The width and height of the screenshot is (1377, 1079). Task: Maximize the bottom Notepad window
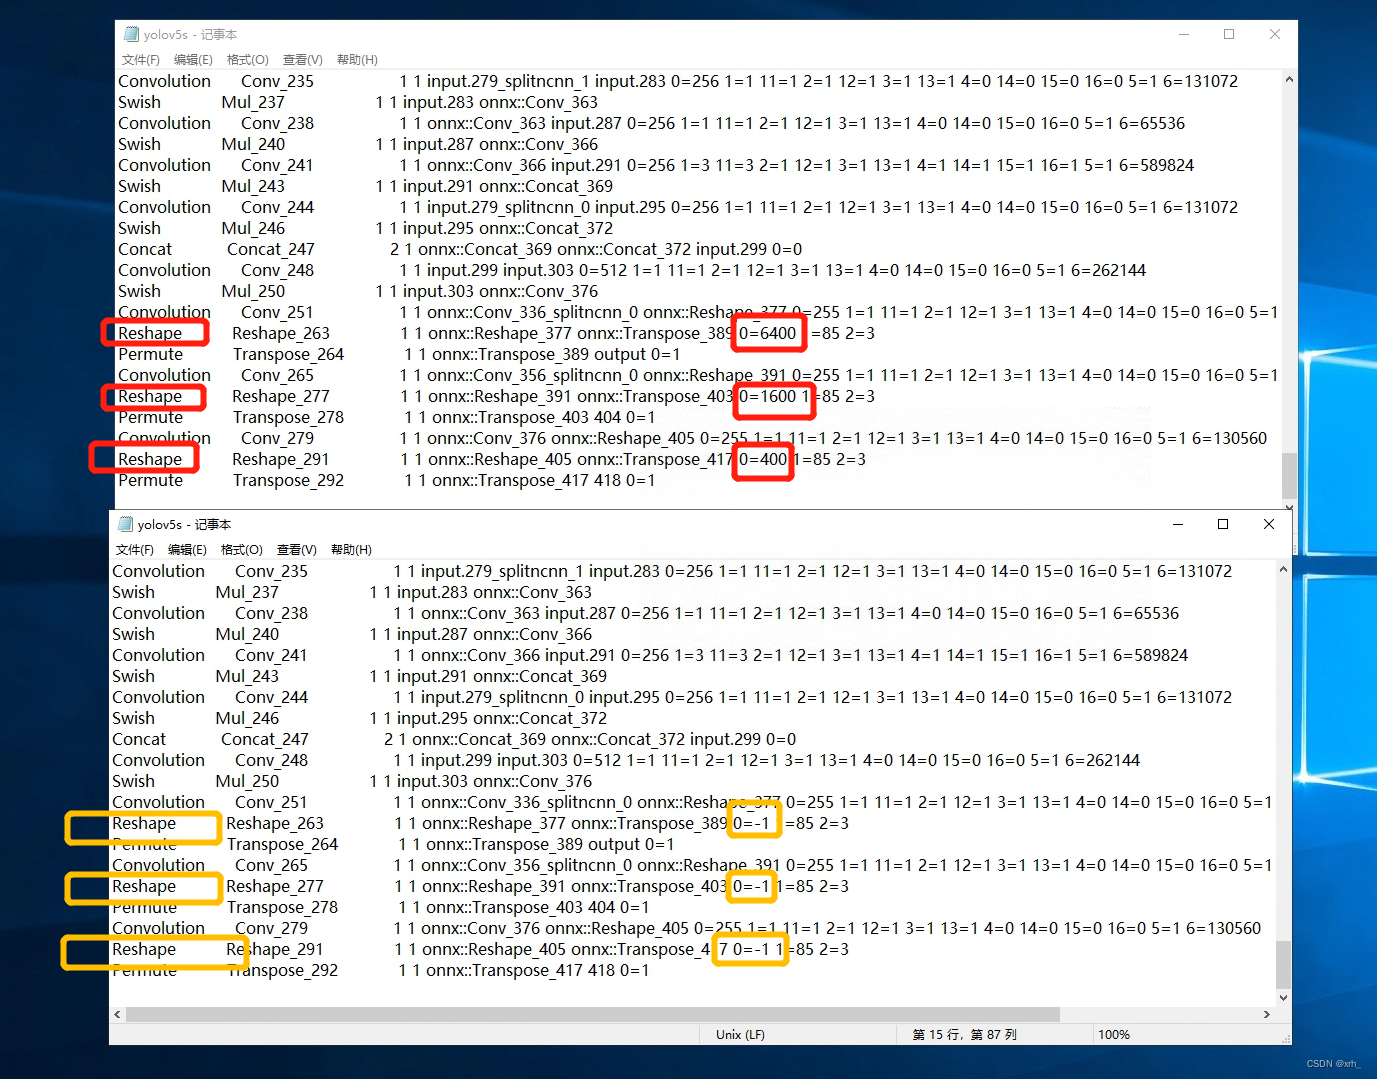click(1223, 524)
